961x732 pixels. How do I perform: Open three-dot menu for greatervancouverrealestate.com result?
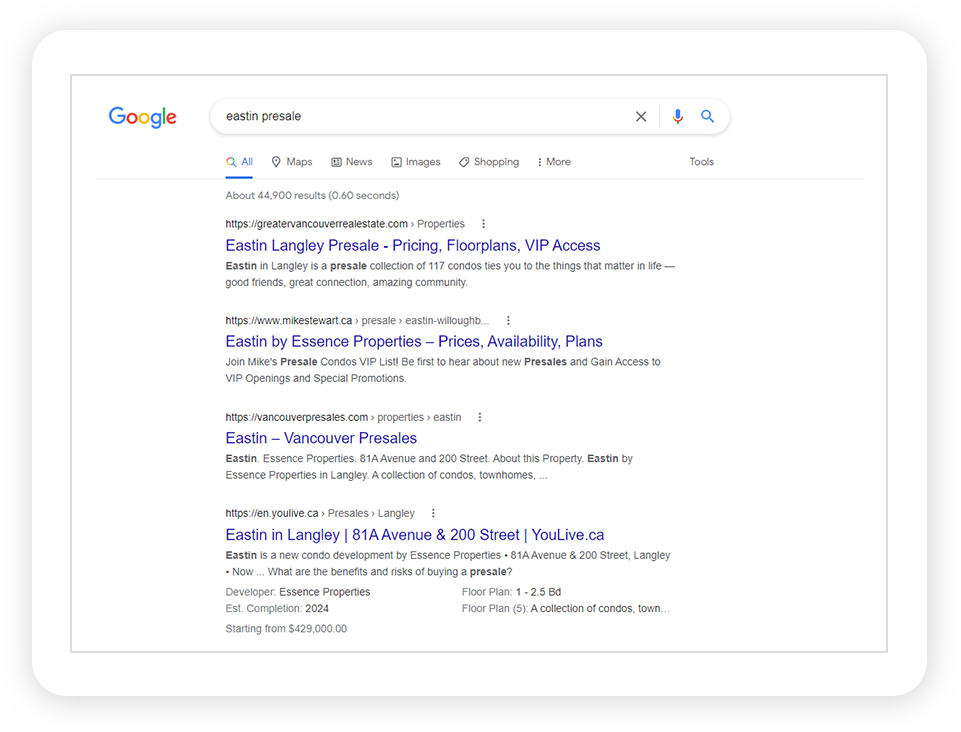(484, 224)
